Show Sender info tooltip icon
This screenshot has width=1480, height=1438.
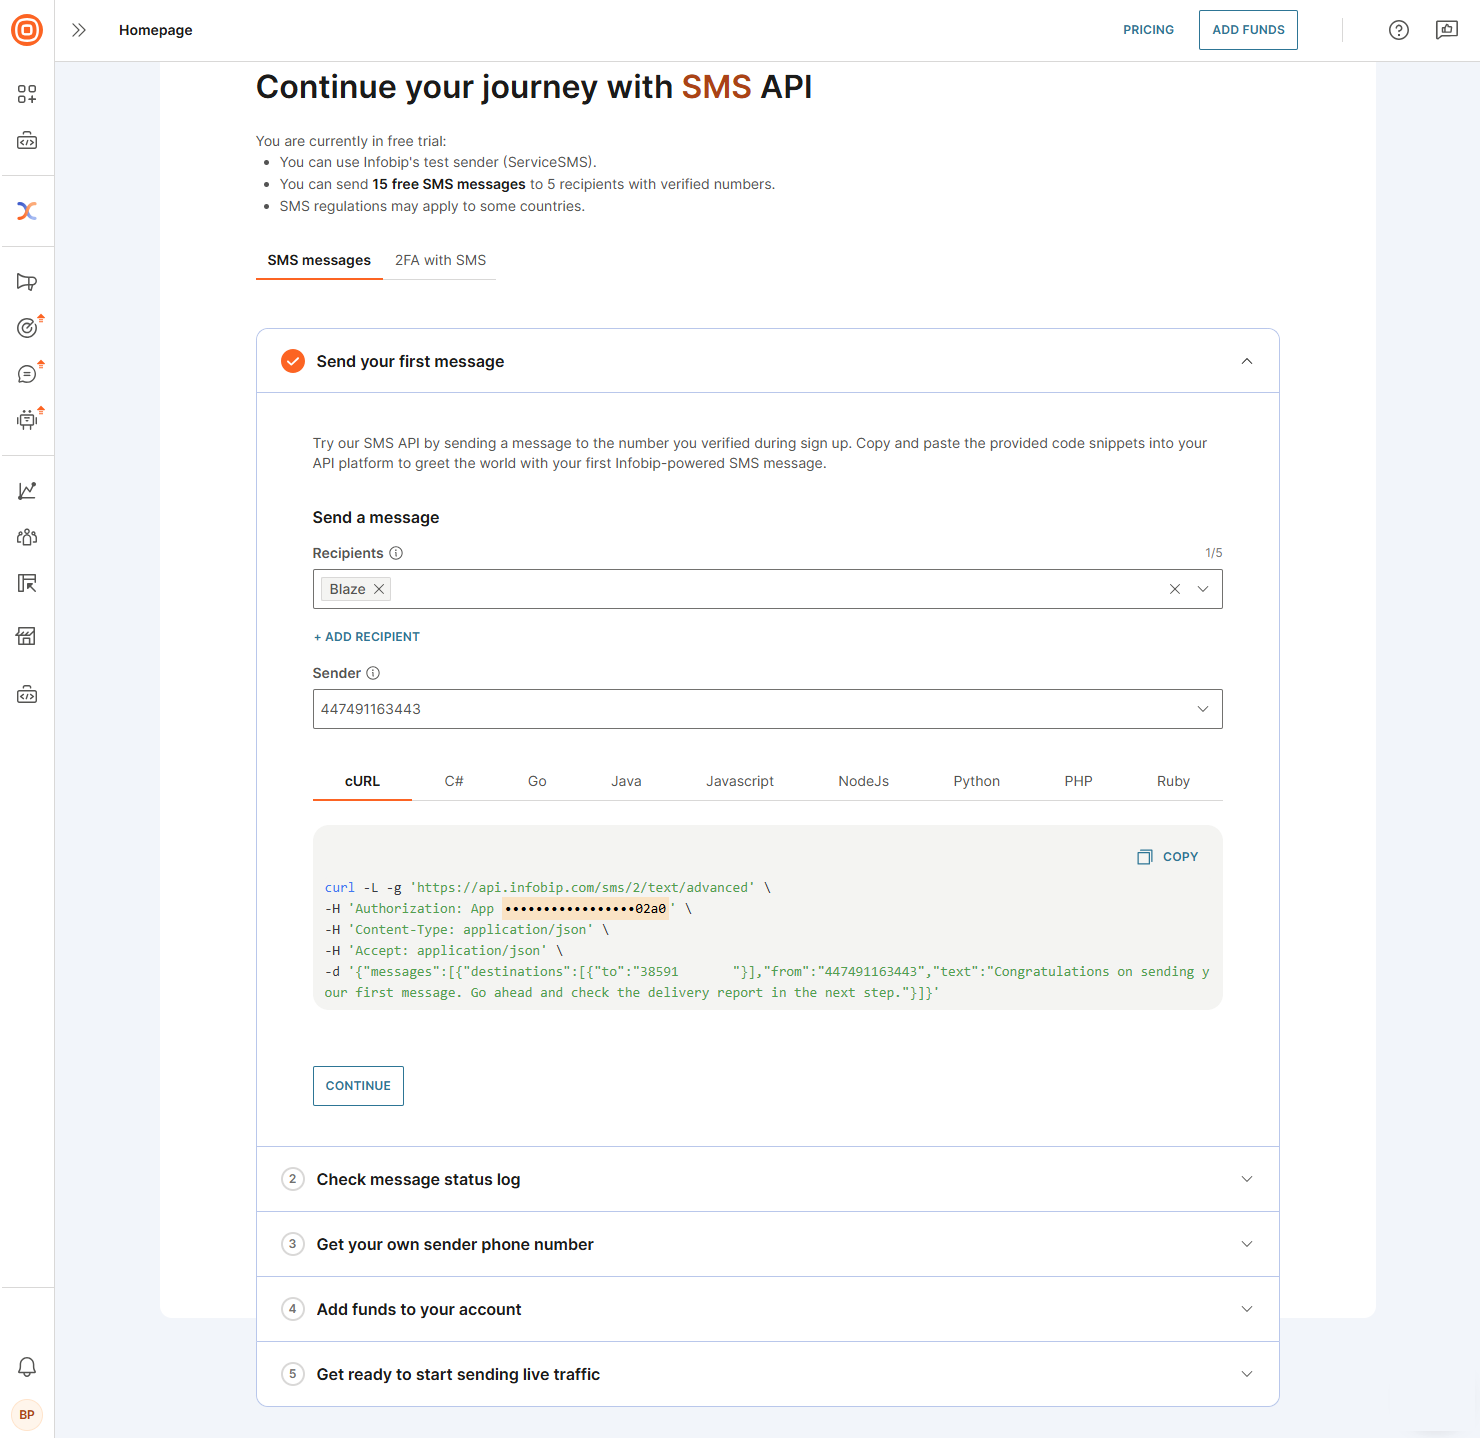point(373,673)
